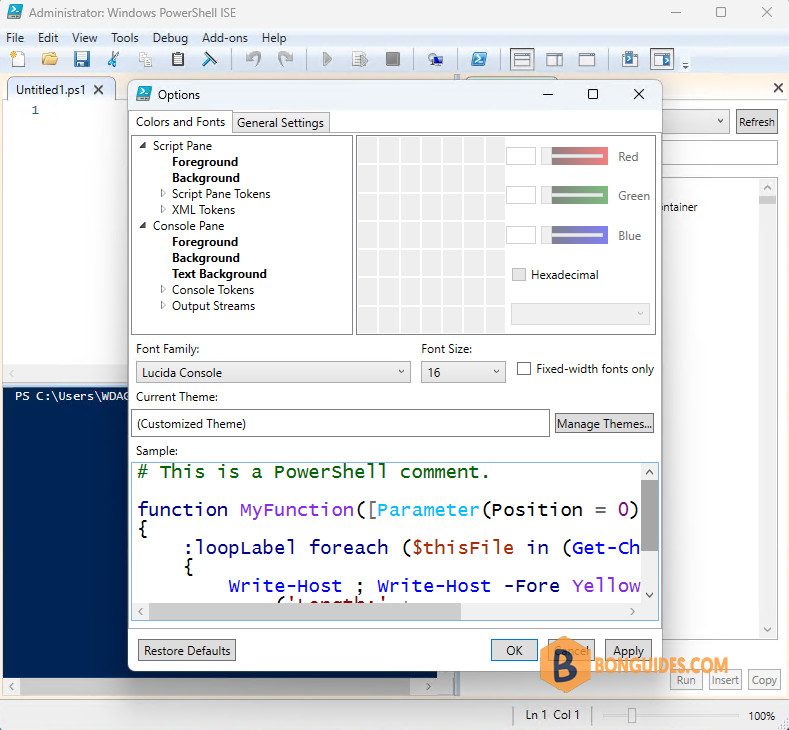The width and height of the screenshot is (789, 730).
Task: Open the Tools menu
Action: click(124, 38)
